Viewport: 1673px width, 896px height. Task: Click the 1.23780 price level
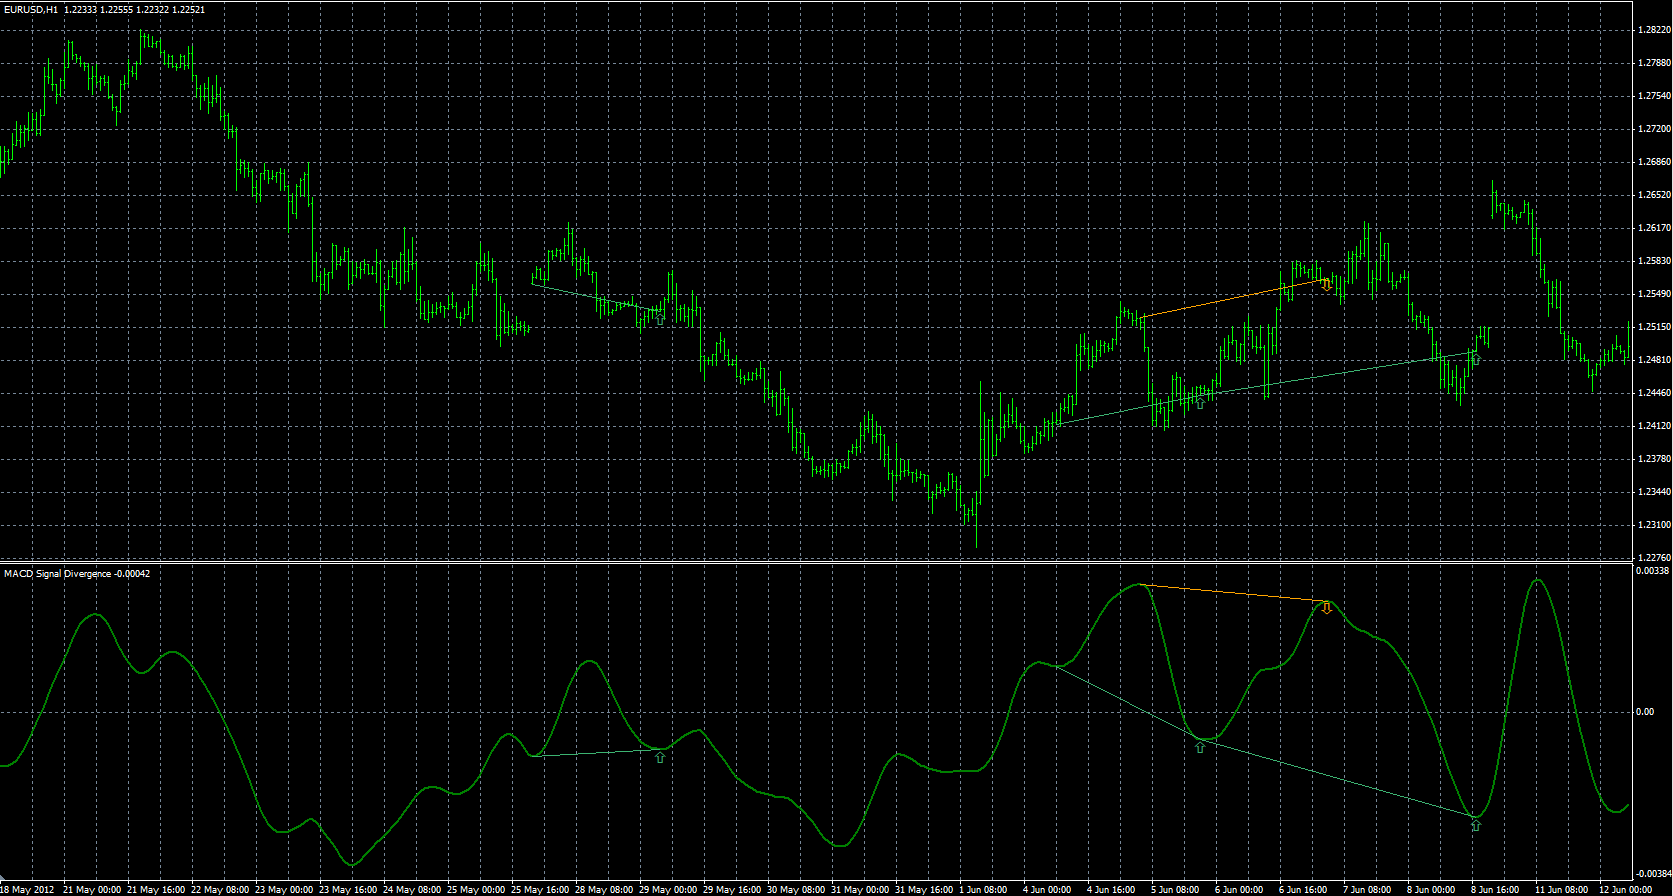click(x=1654, y=459)
